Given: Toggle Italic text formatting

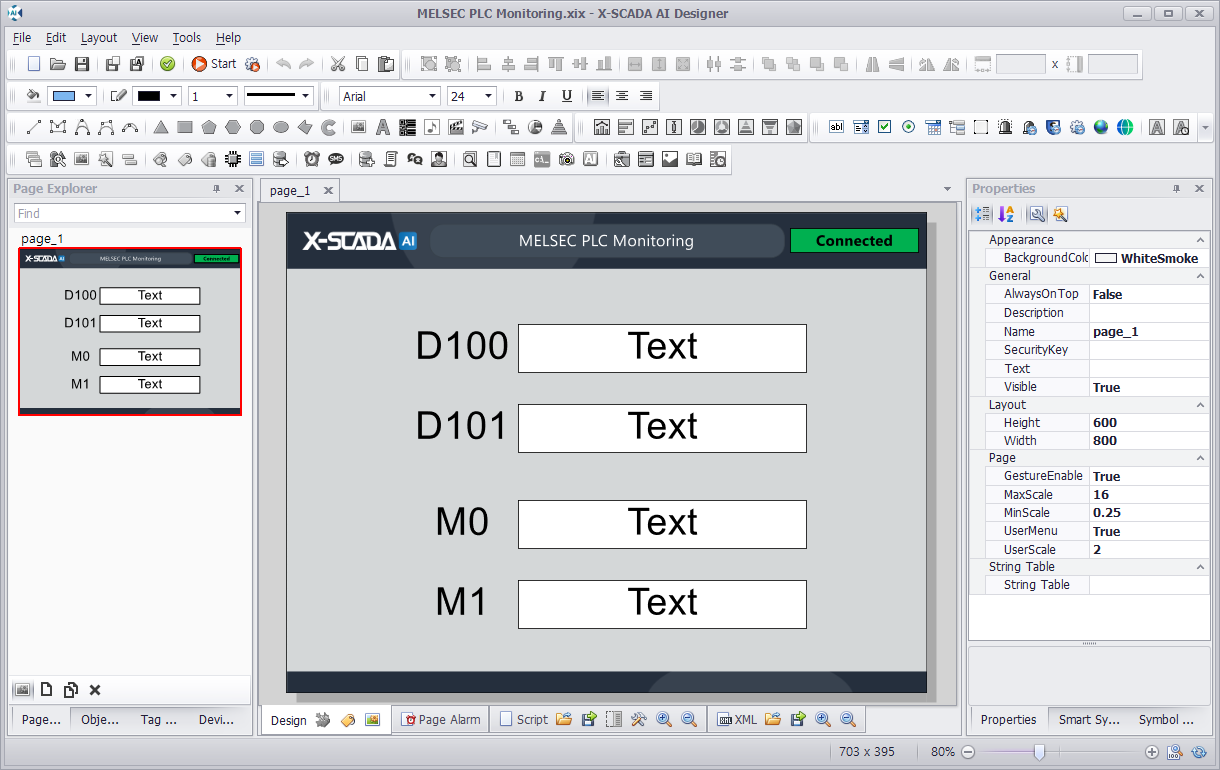Looking at the screenshot, I should 542,96.
